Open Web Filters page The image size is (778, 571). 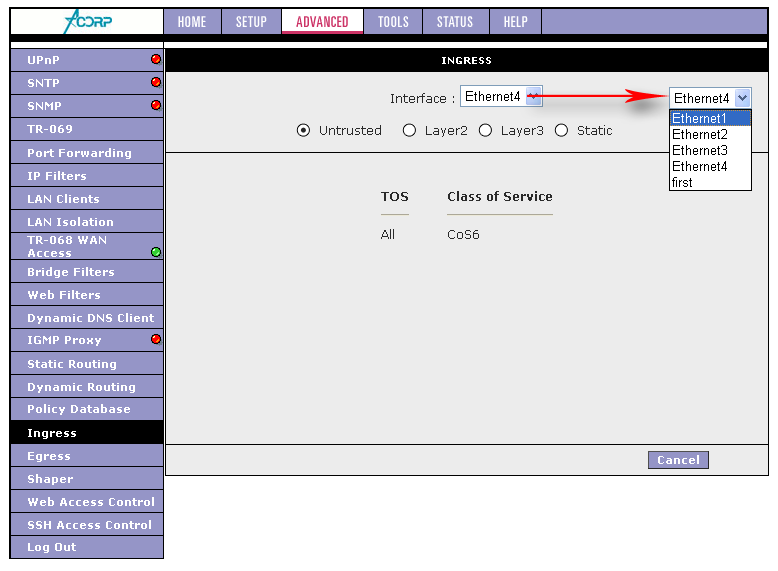(87, 294)
